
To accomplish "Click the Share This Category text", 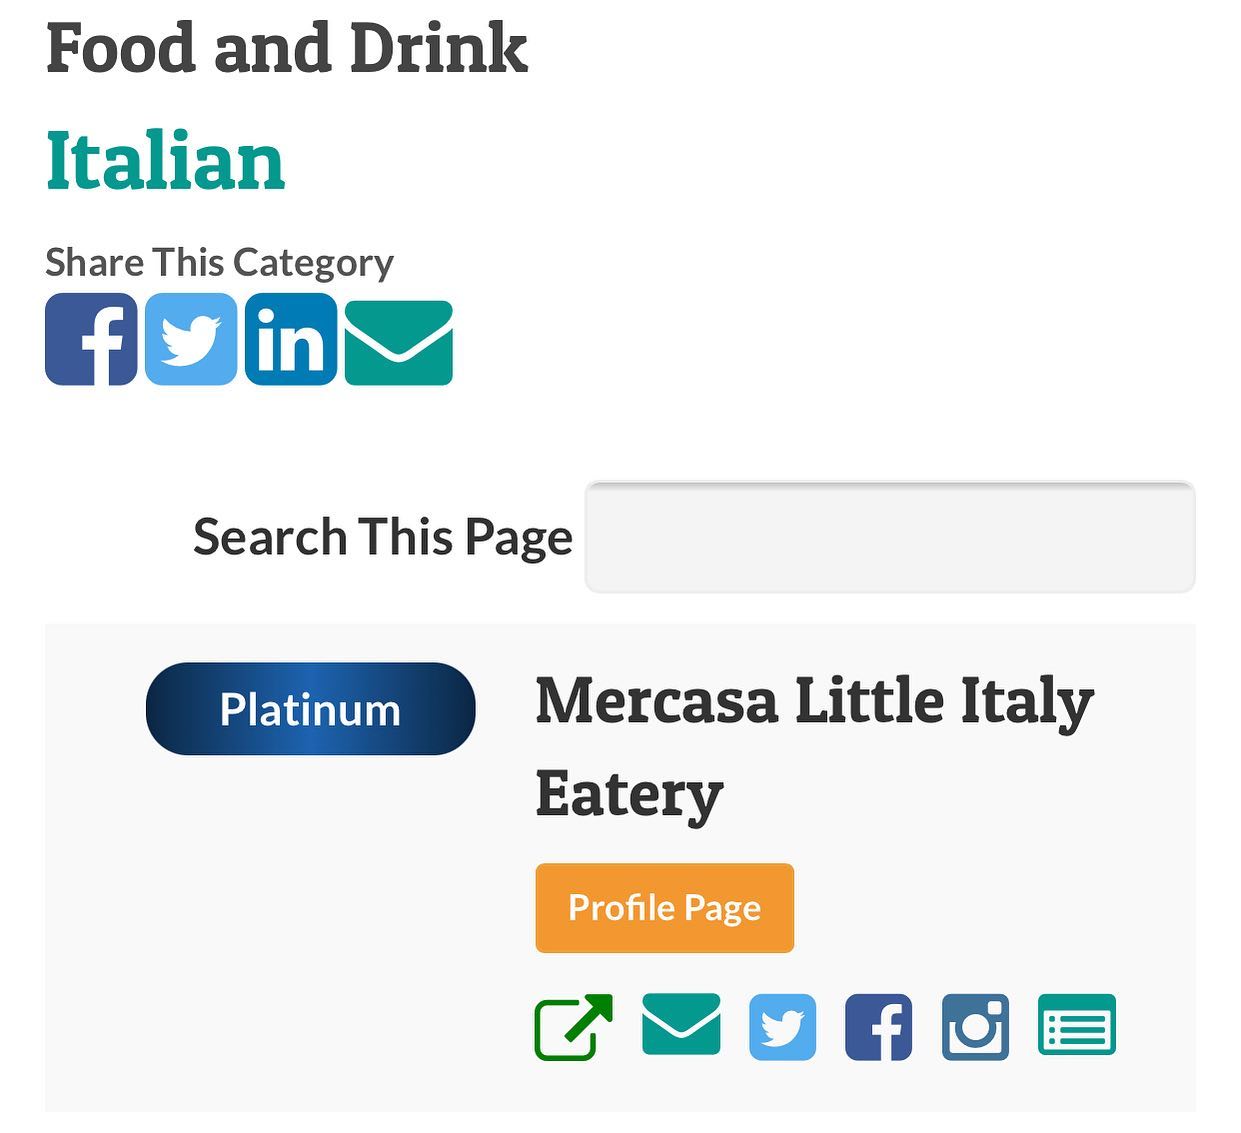I will click(220, 262).
